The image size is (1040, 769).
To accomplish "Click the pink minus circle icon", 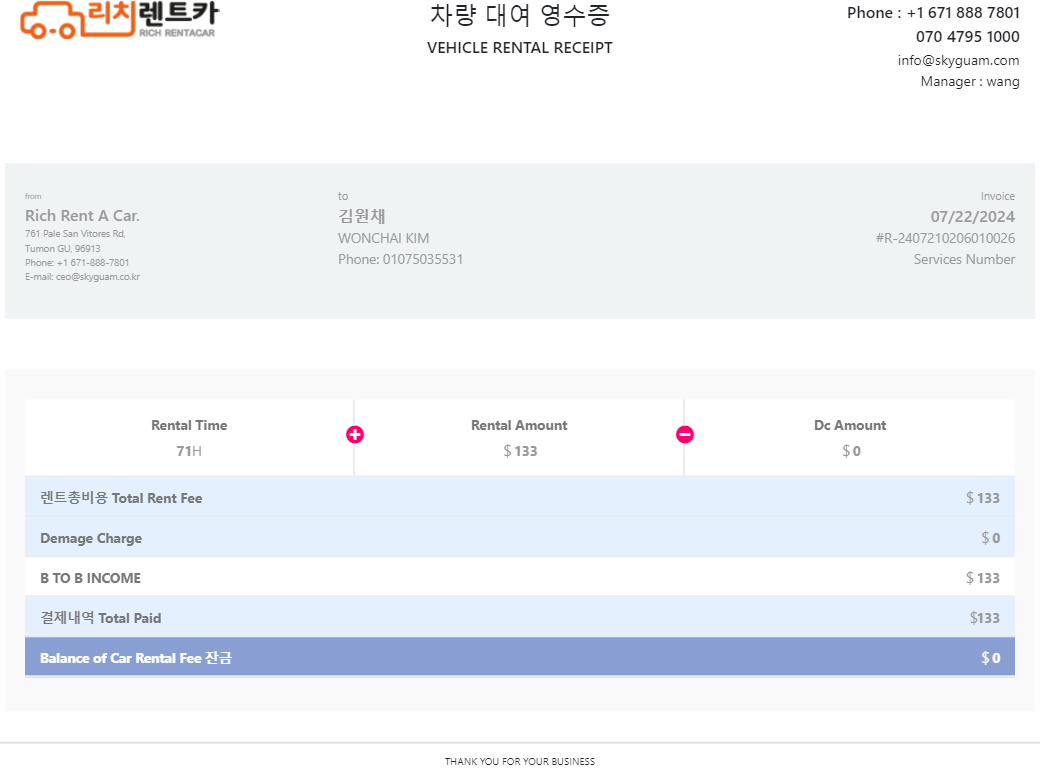I will 685,435.
